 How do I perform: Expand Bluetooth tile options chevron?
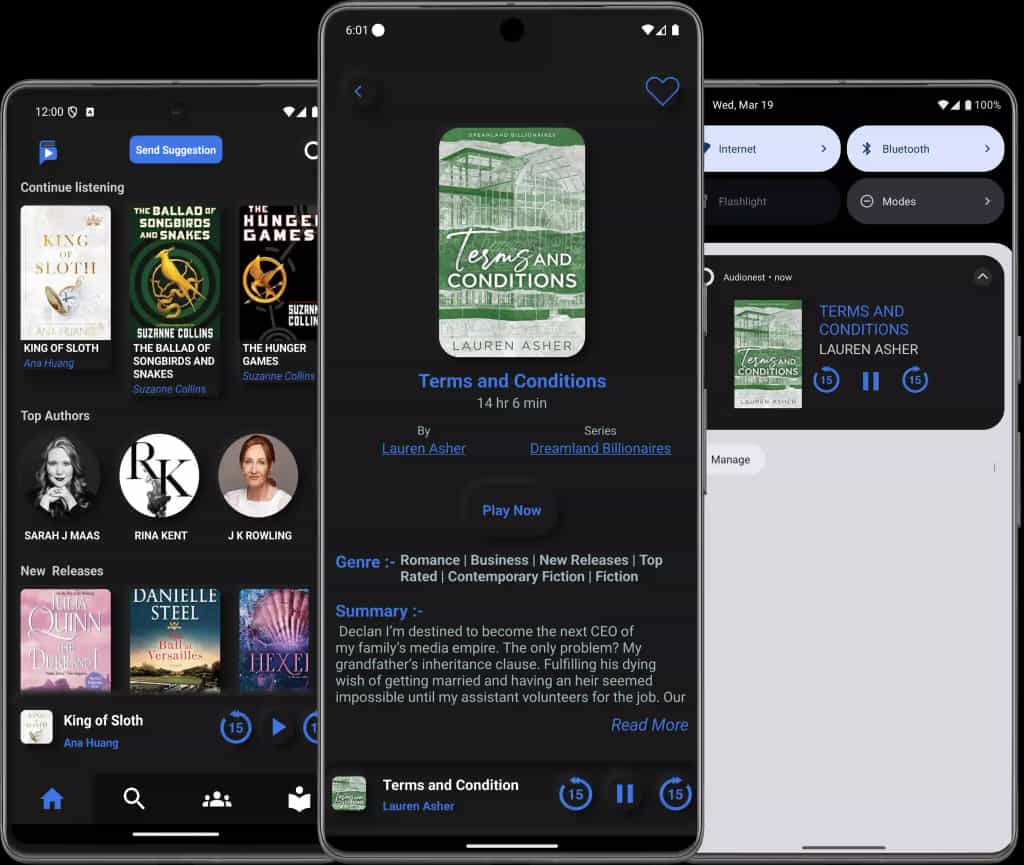[987, 149]
